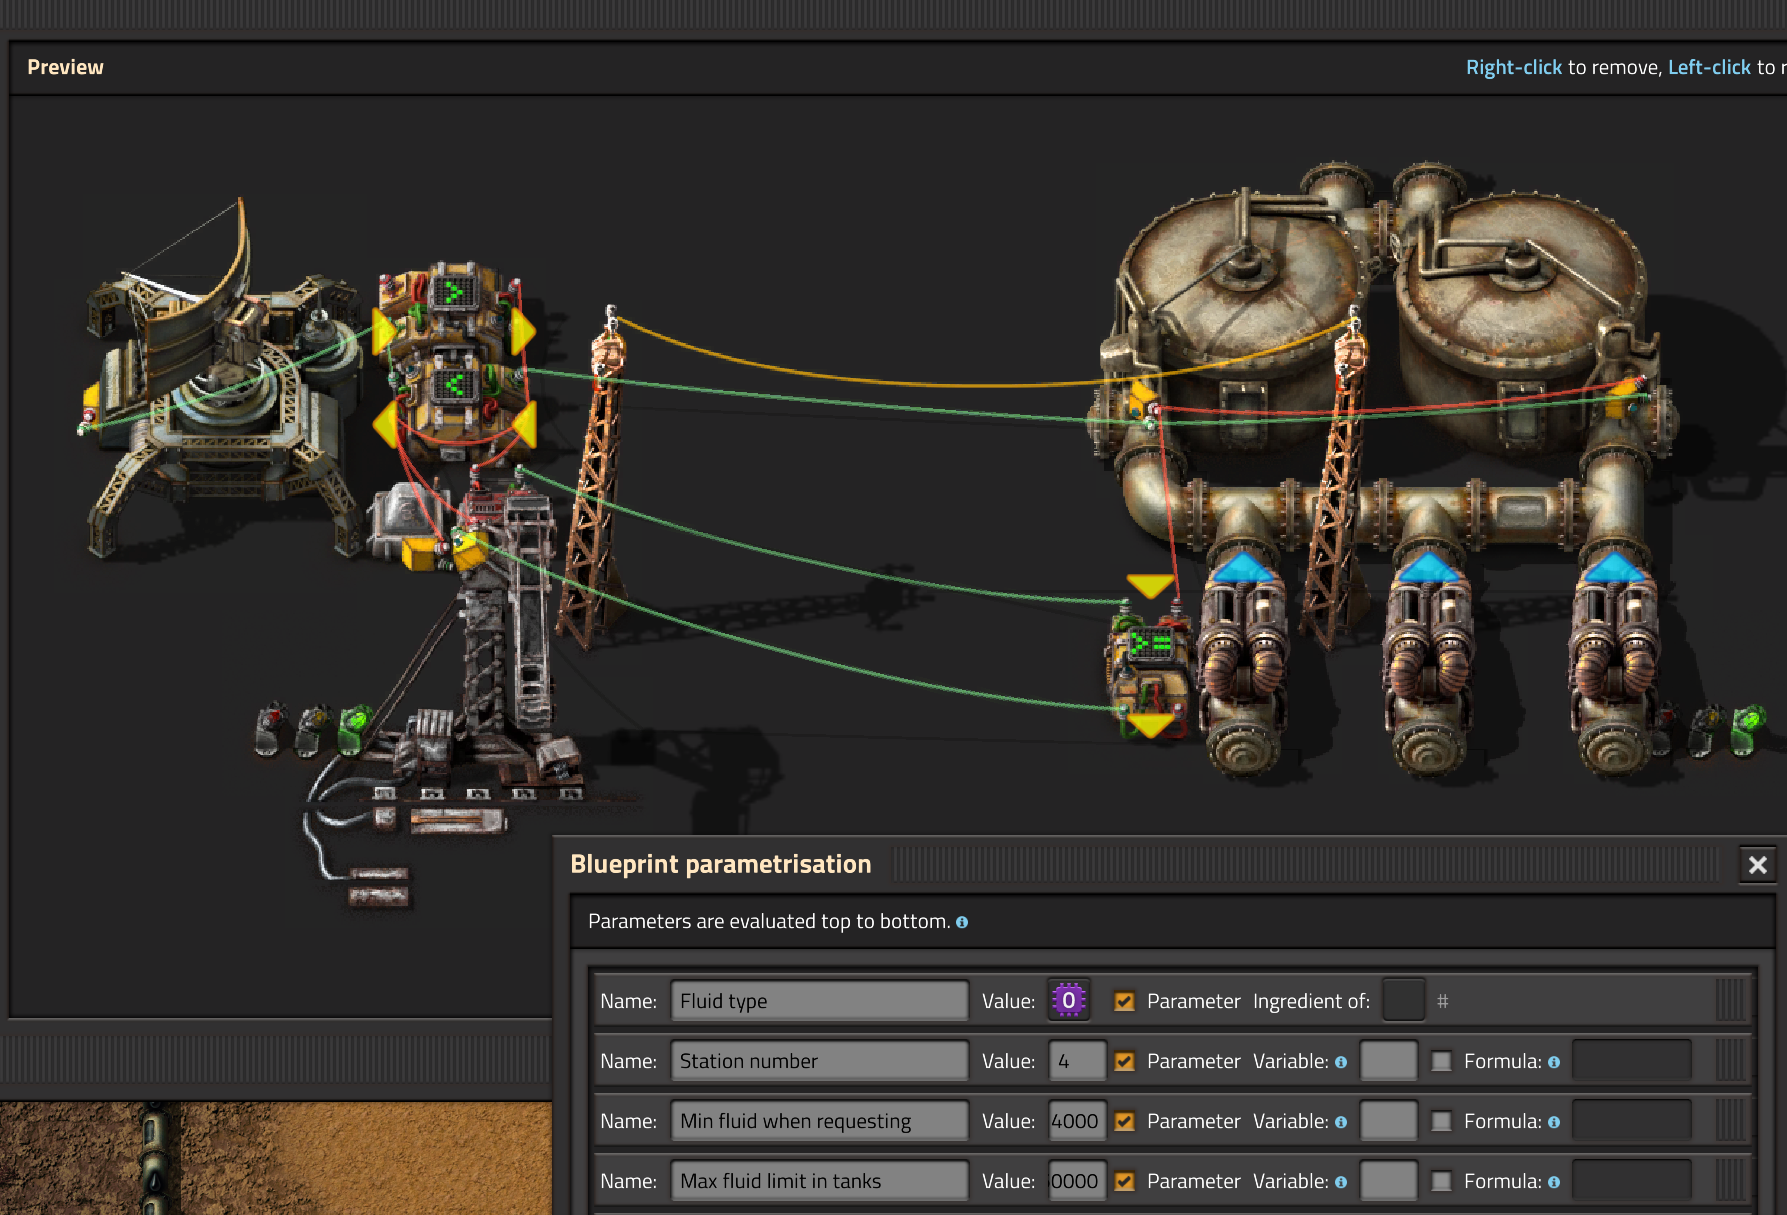The width and height of the screenshot is (1787, 1215).
Task: Toggle Parameter checkbox for Station number
Action: point(1124,1061)
